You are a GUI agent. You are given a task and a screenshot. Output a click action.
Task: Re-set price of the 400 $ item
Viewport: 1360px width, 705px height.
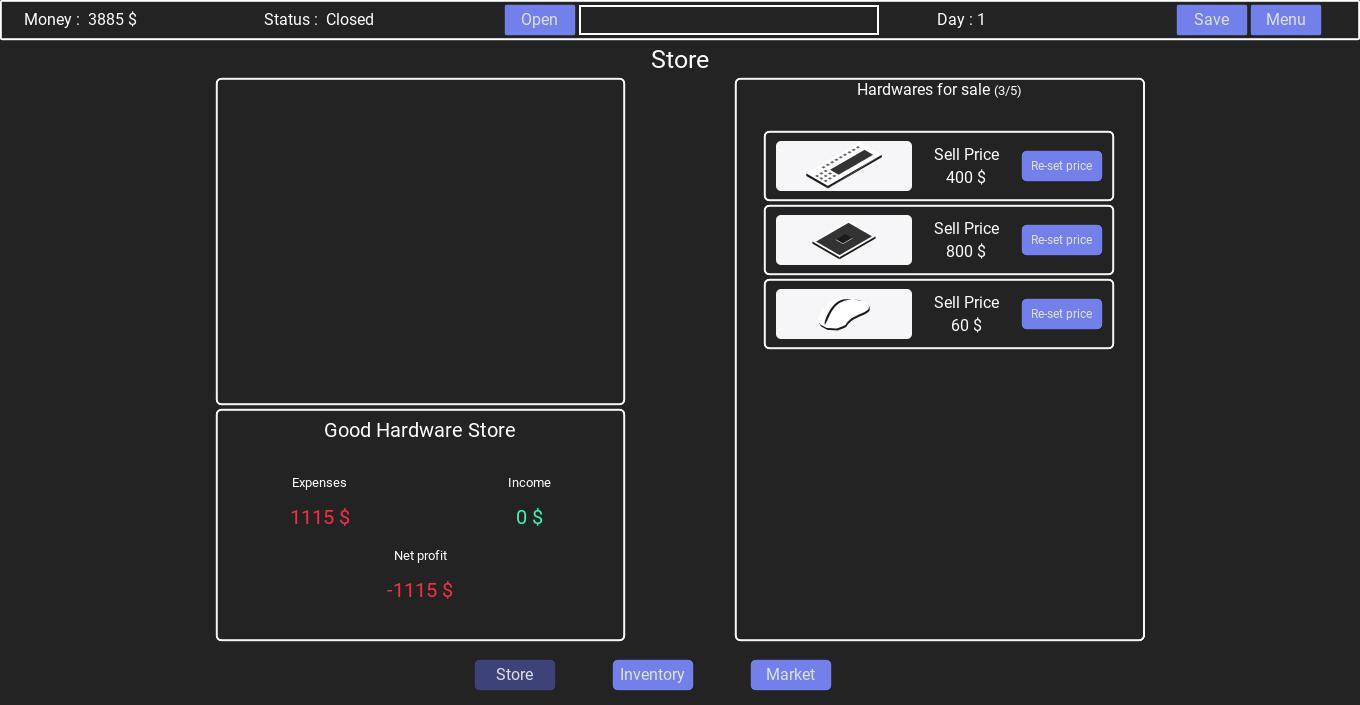pos(1061,166)
